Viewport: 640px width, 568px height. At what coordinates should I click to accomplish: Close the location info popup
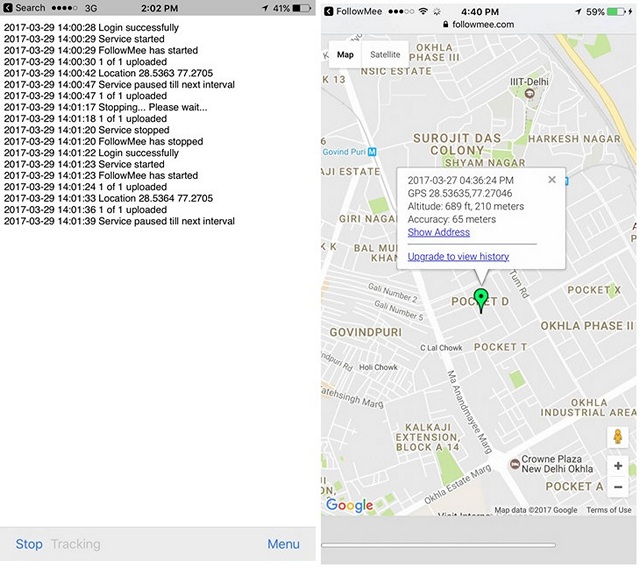pyautogui.click(x=552, y=180)
